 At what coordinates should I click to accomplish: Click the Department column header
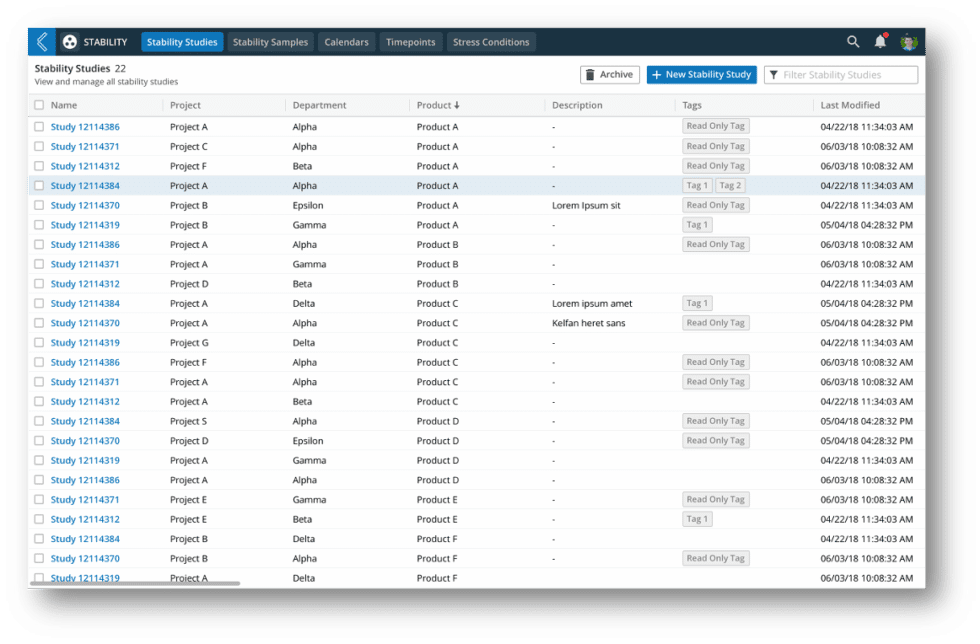click(319, 105)
